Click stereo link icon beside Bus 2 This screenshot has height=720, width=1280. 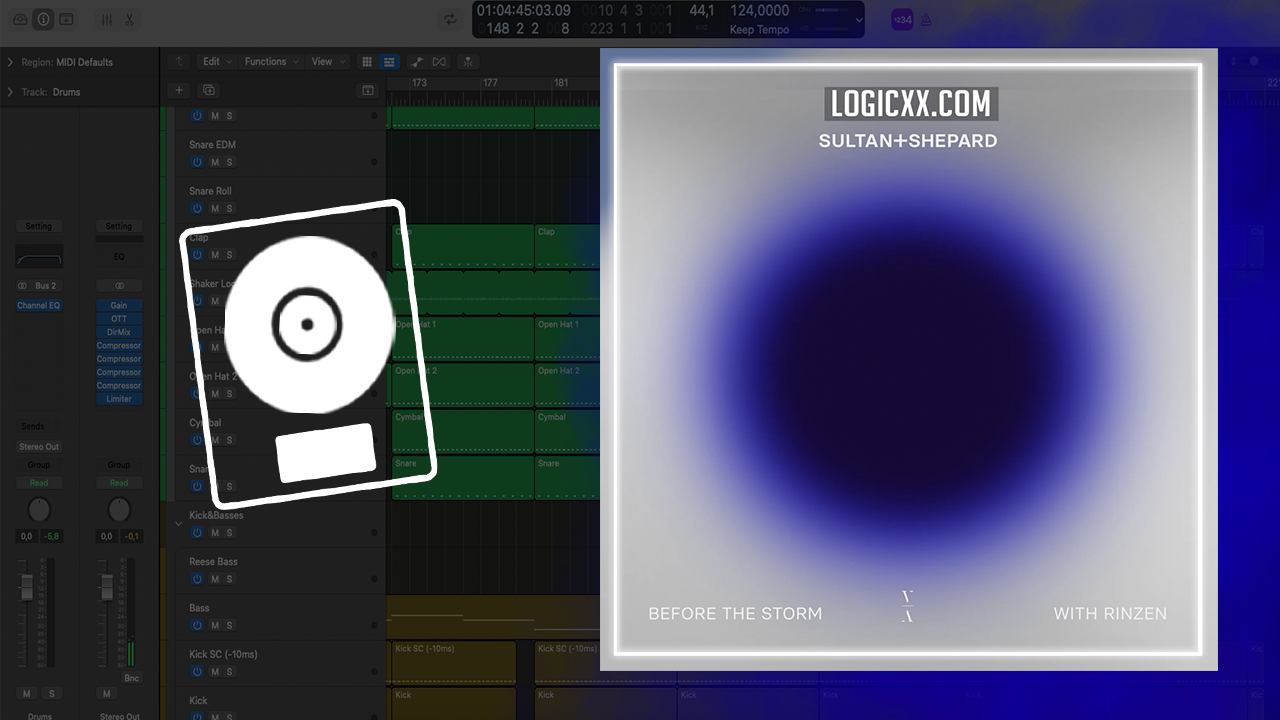click(22, 286)
